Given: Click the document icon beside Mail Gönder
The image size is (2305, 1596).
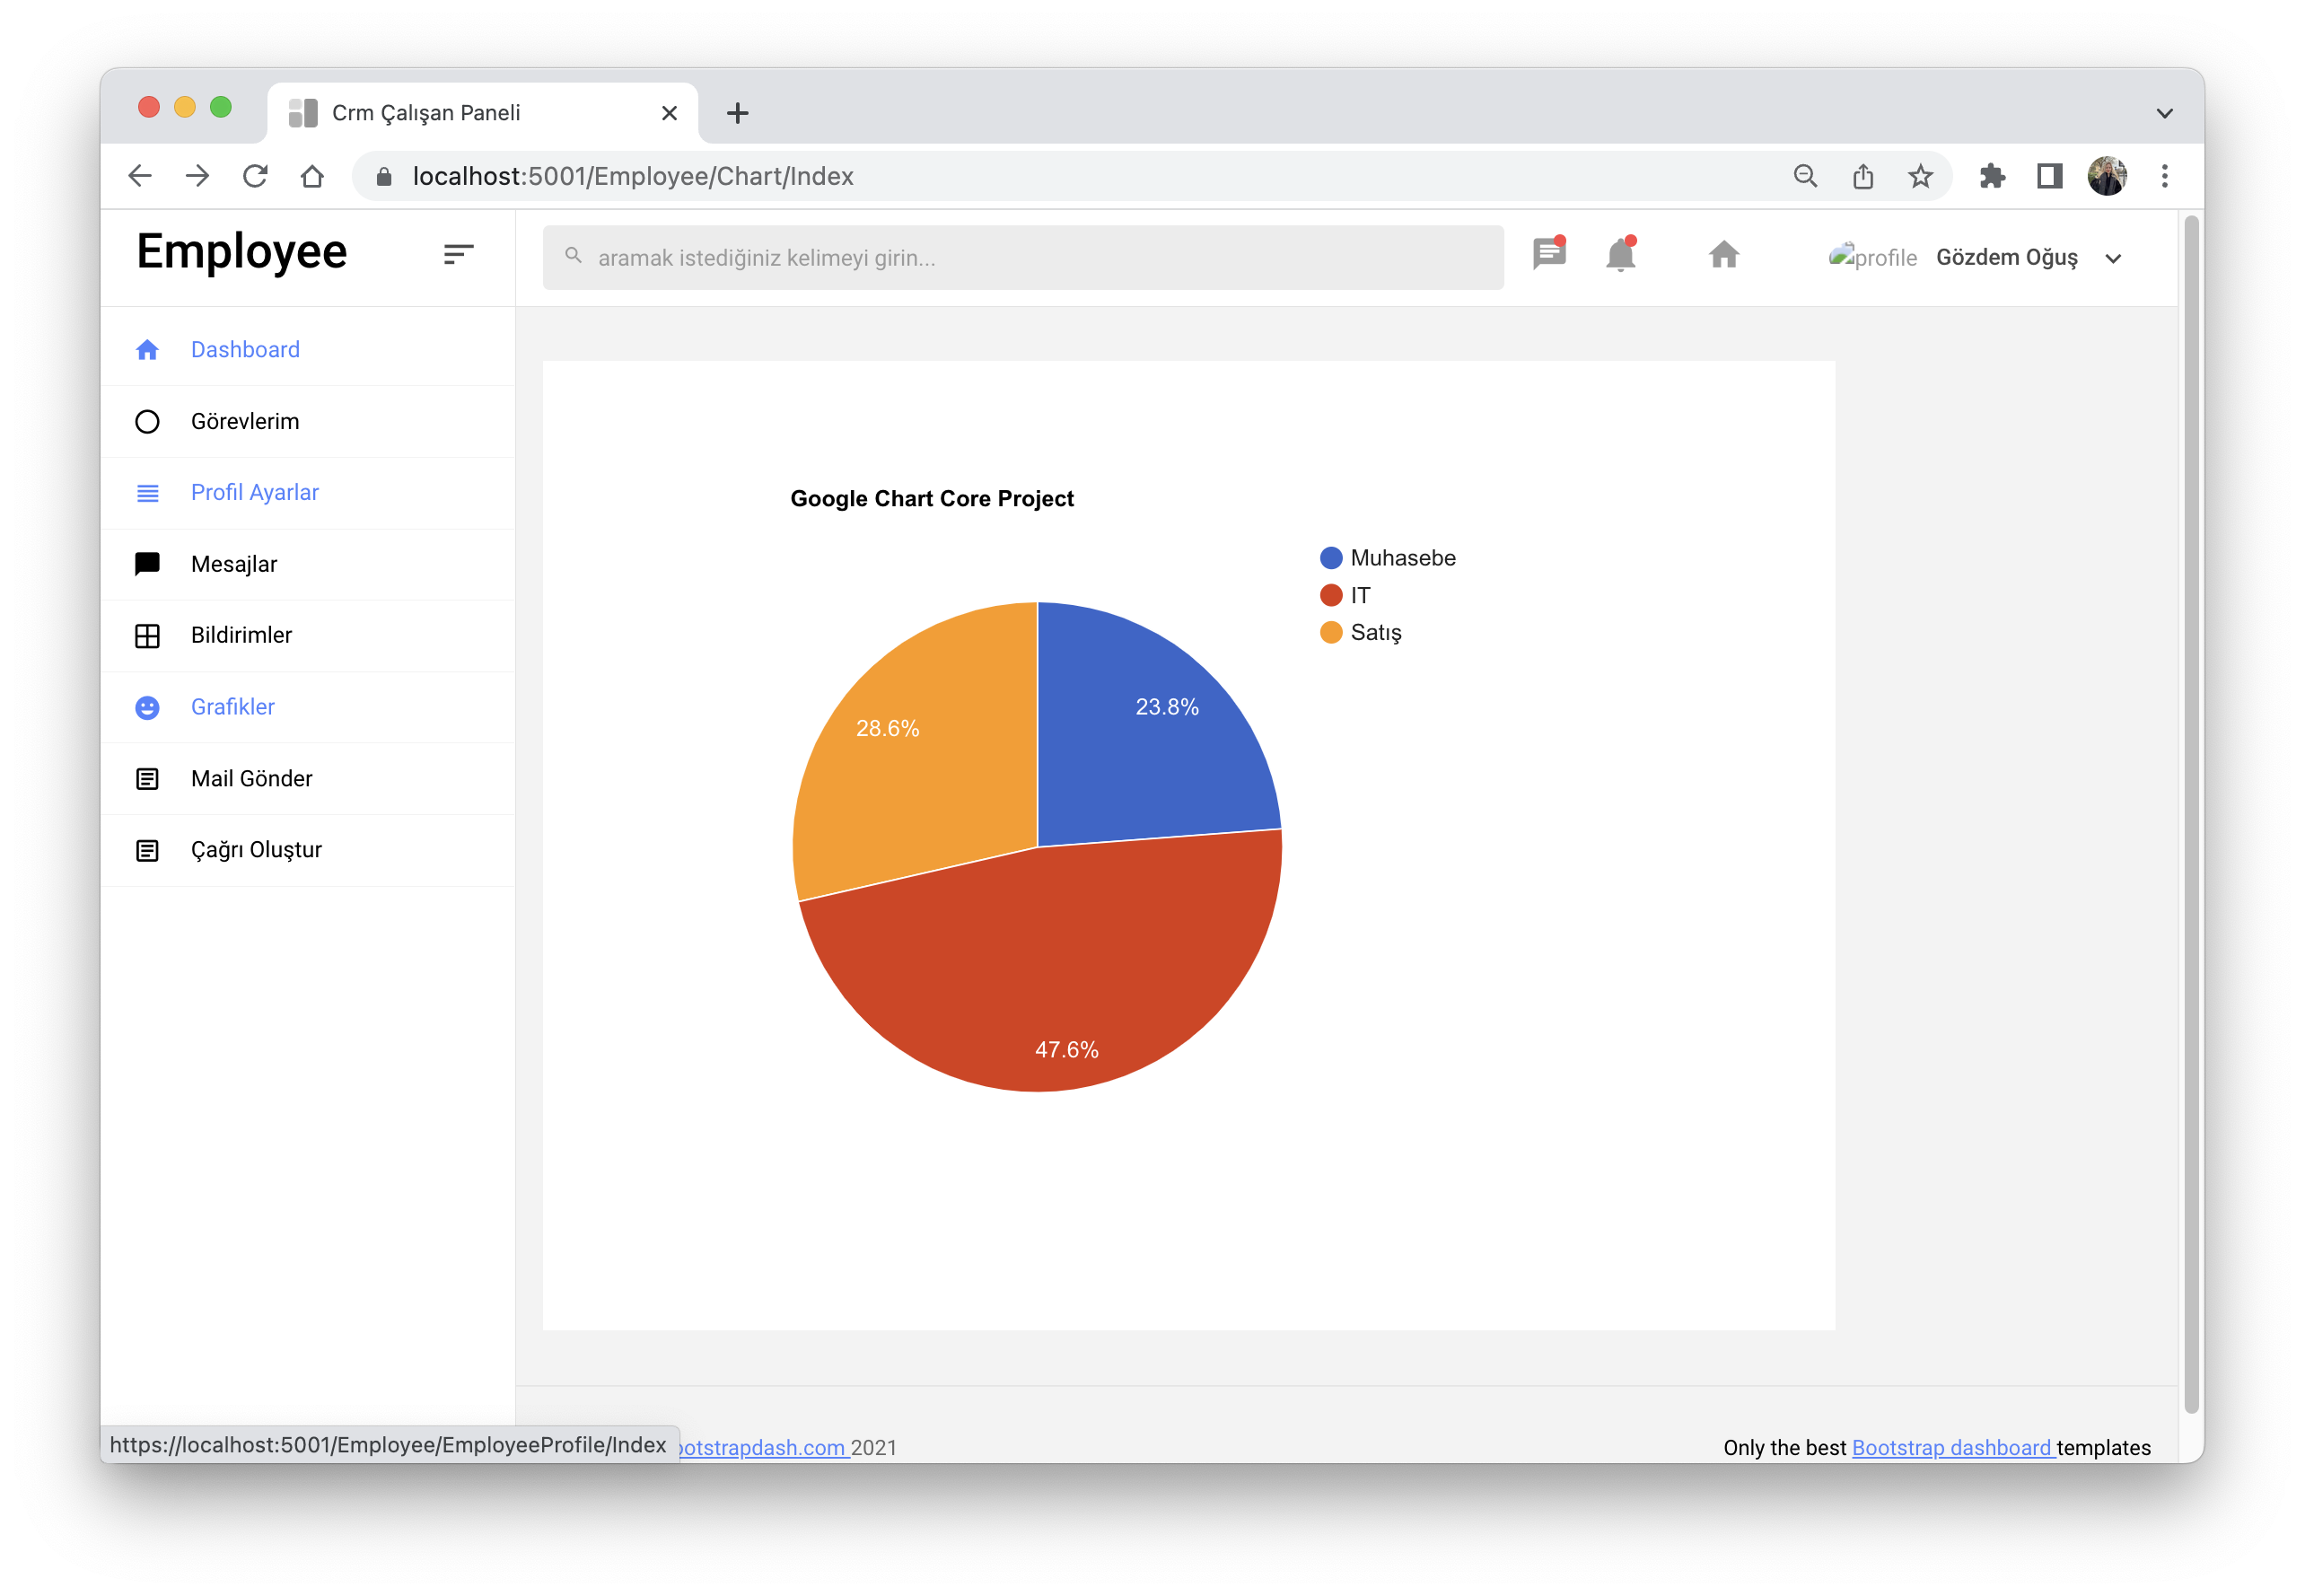Looking at the screenshot, I should 147,779.
